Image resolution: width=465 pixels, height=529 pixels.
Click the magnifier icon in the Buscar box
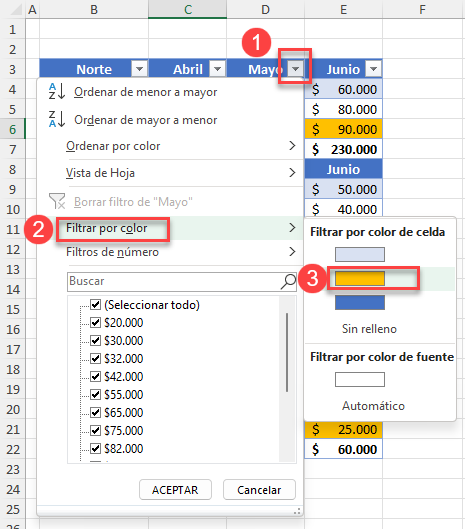point(288,281)
